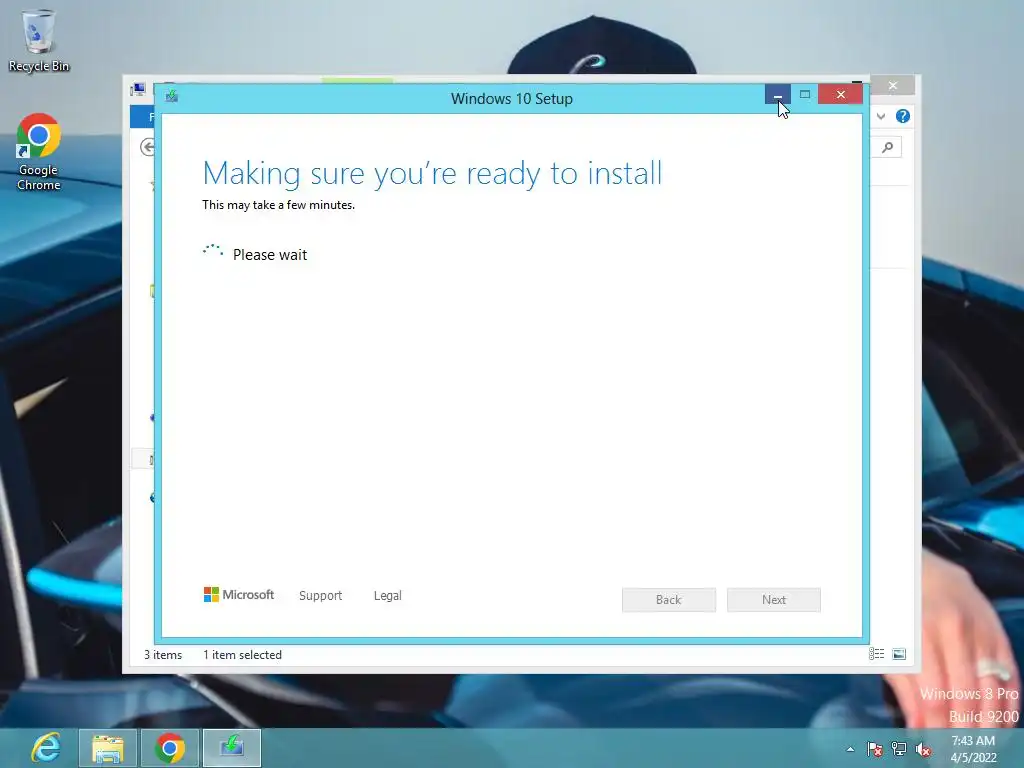1024x768 pixels.
Task: Click the Next button in Windows 10 Setup
Action: click(773, 600)
